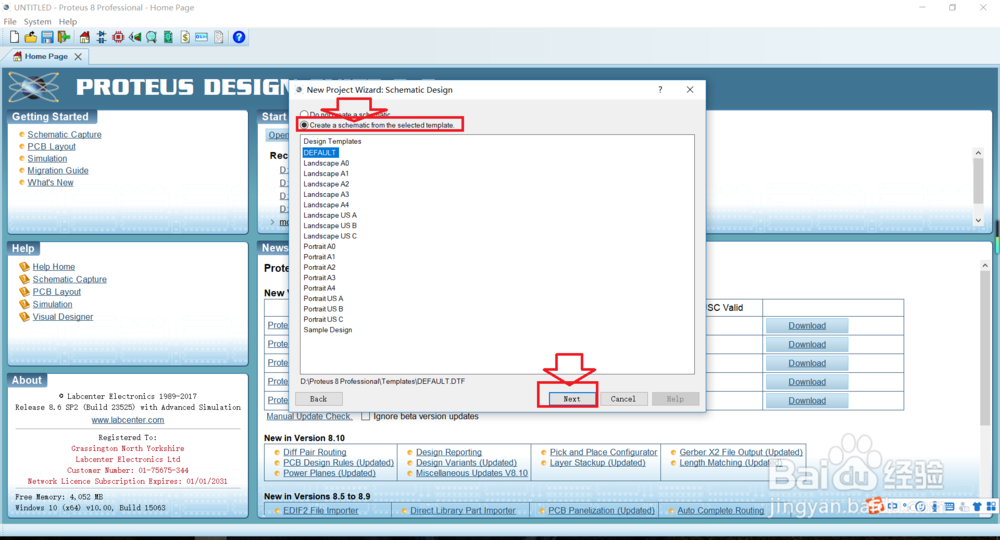This screenshot has width=1000, height=540.
Task: Open the Migration Guide link
Action: coord(58,170)
